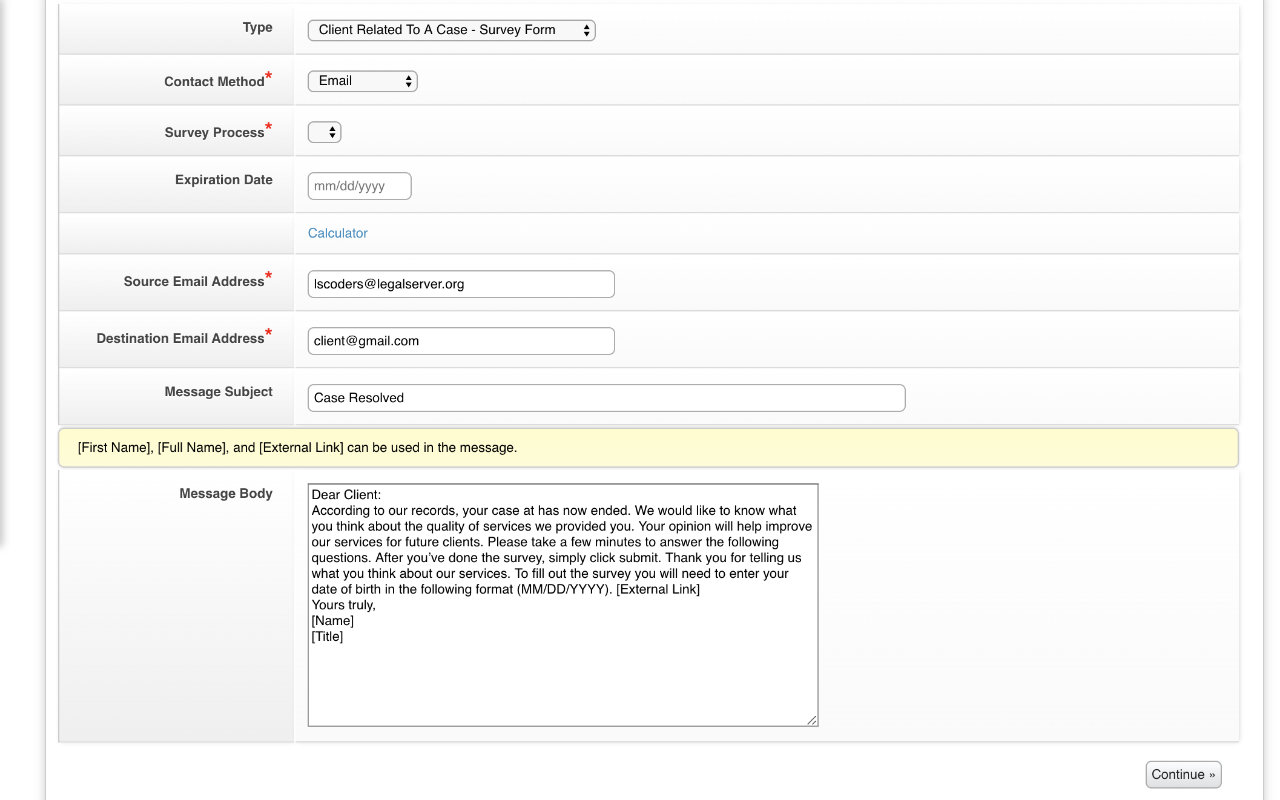Click '[Name]' in the message body
Viewport: 1280px width, 800px height.
pos(333,621)
